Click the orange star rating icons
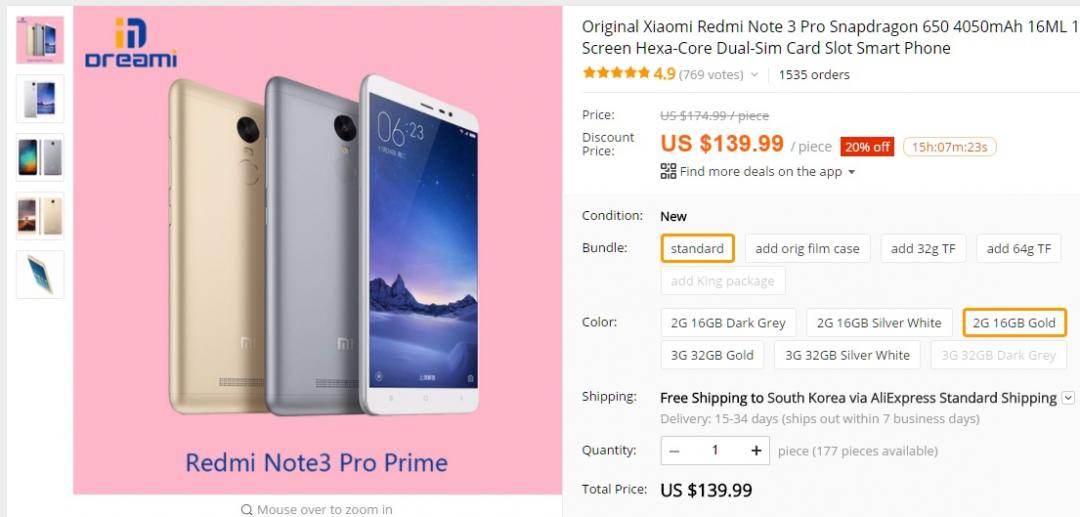Screen dimensions: 1080x517 click(x=615, y=74)
